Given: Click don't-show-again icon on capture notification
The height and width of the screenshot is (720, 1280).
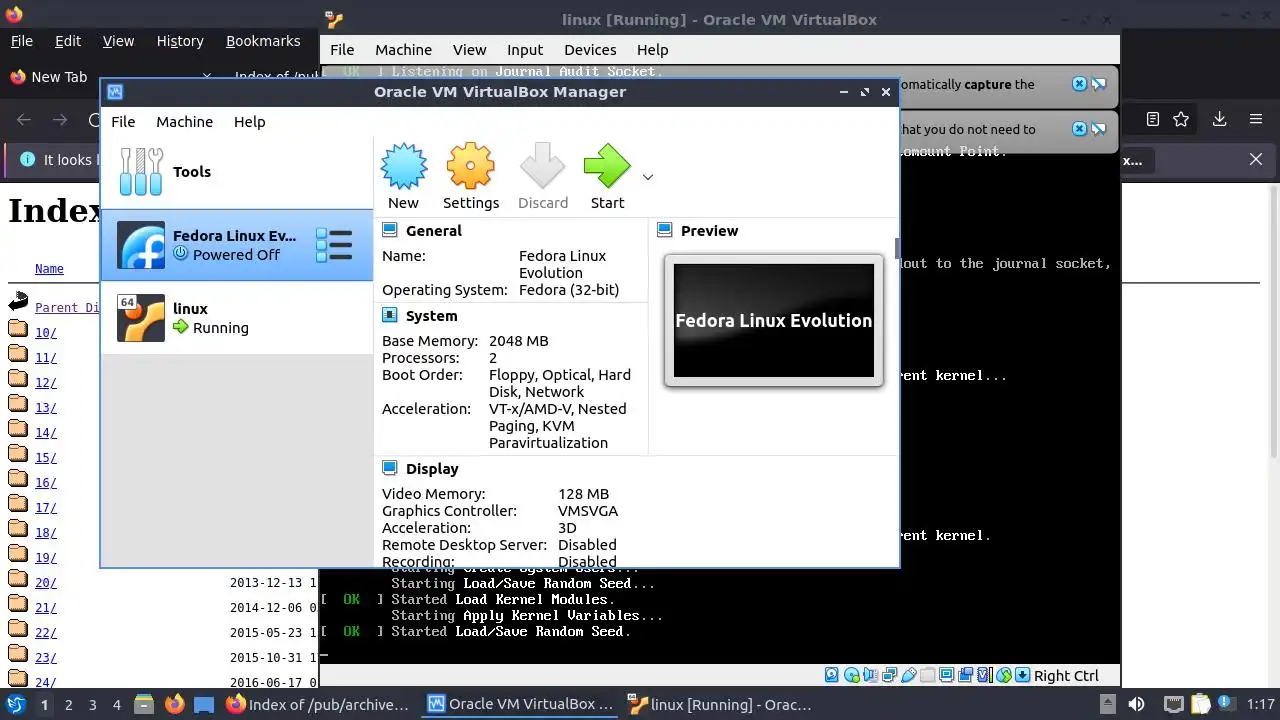Looking at the screenshot, I should tap(1099, 84).
